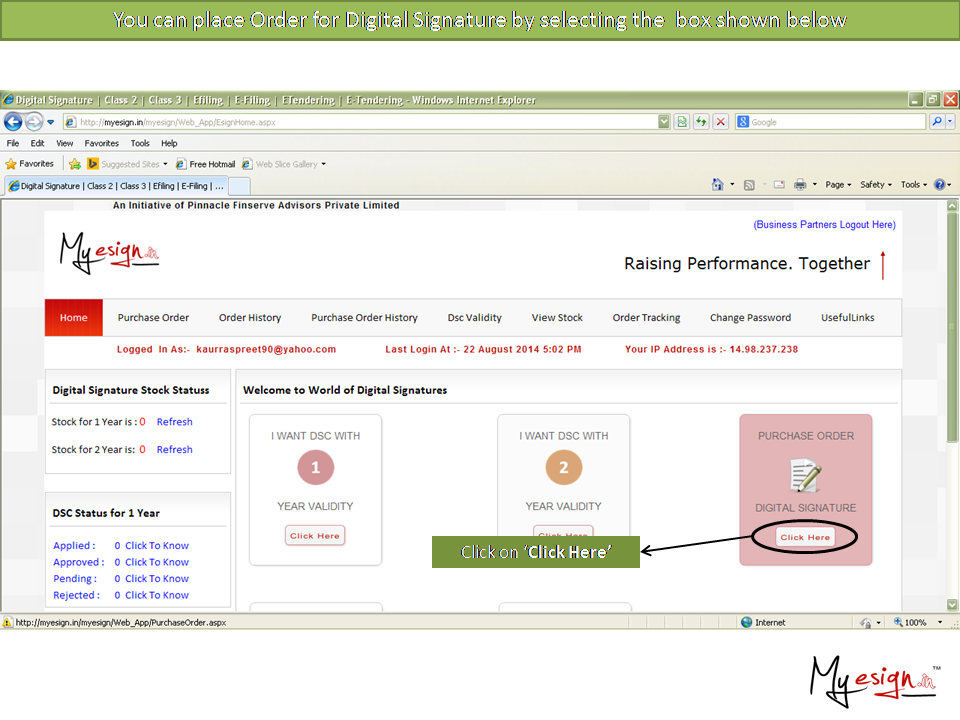Click the search magnifier icon

937,122
